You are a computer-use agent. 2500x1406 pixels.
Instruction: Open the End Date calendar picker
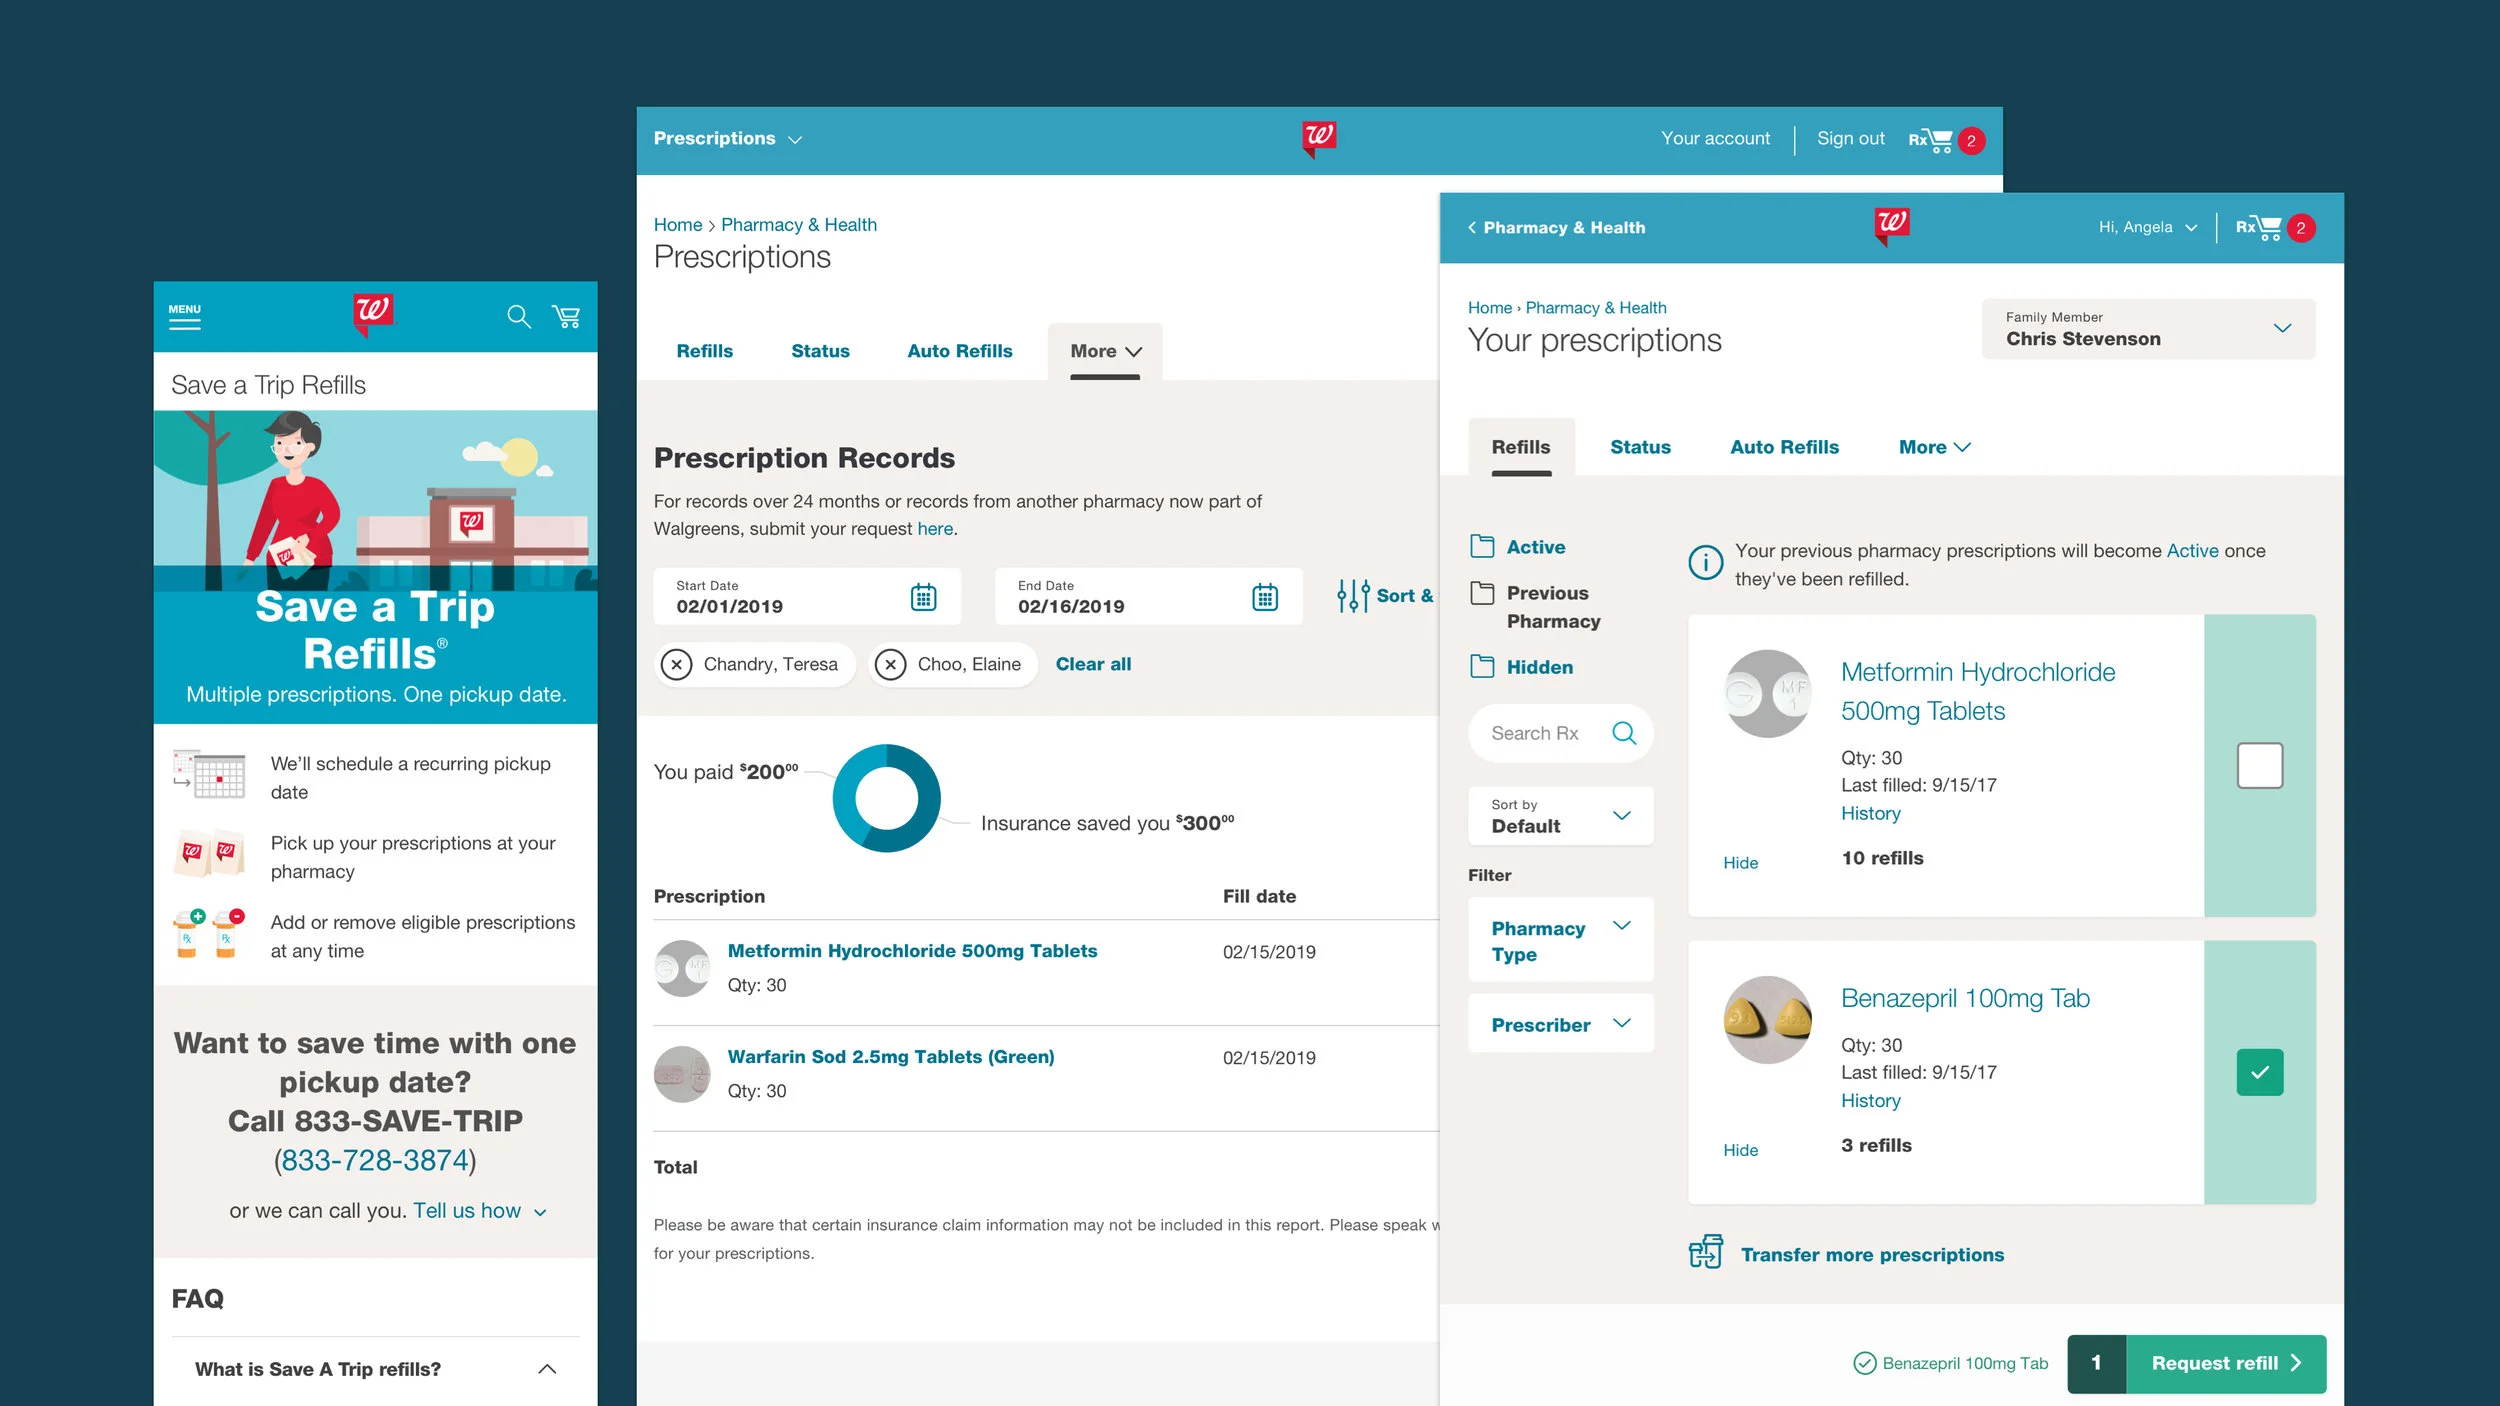(x=1265, y=597)
